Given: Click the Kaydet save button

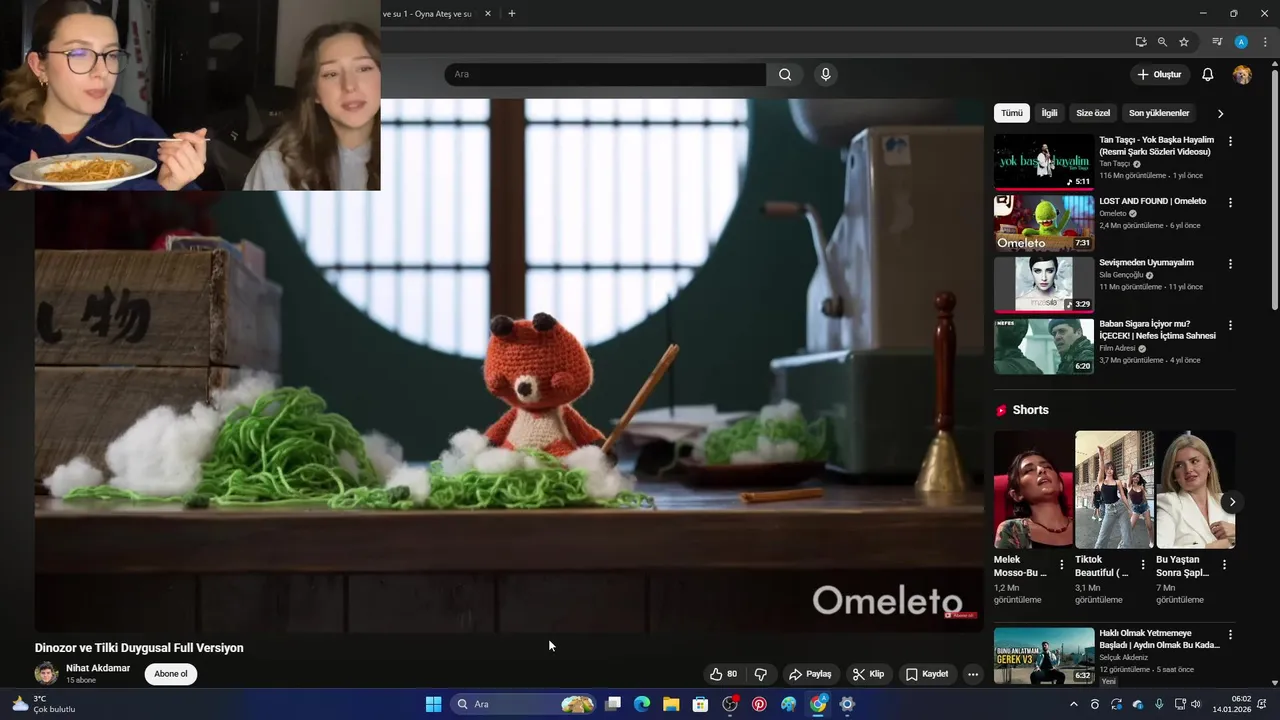Looking at the screenshot, I should [927, 674].
